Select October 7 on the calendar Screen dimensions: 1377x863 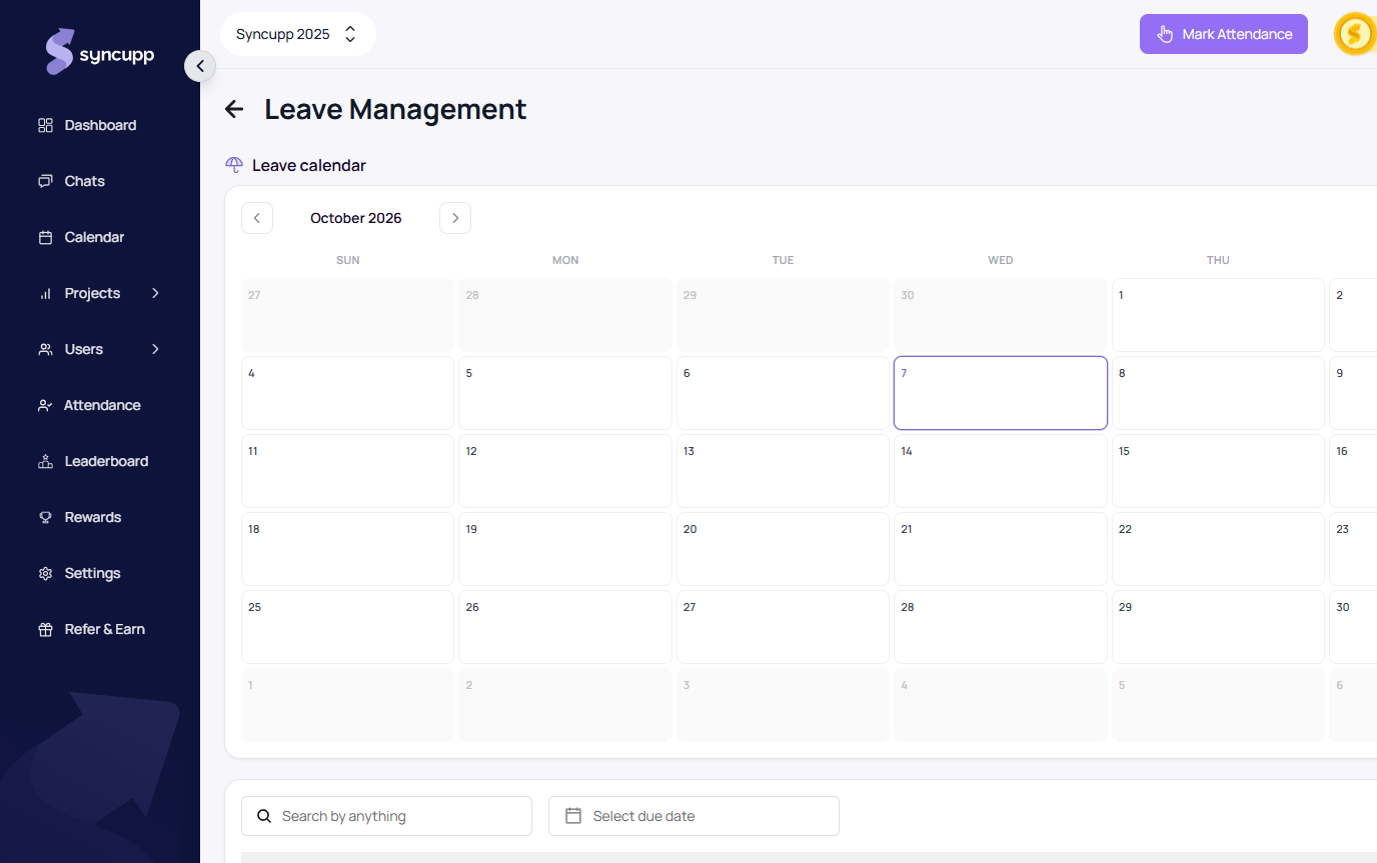[x=1000, y=393]
